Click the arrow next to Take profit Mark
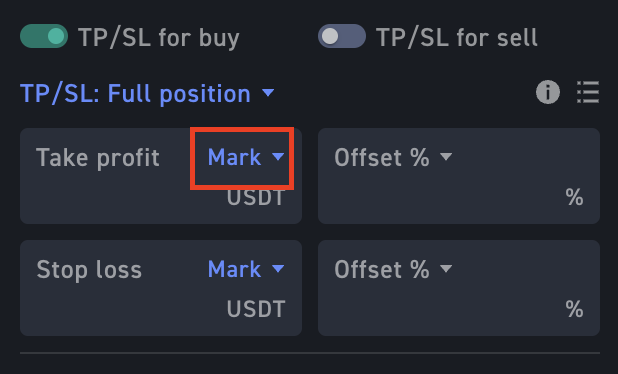Viewport: 618px width, 374px height. (x=278, y=157)
